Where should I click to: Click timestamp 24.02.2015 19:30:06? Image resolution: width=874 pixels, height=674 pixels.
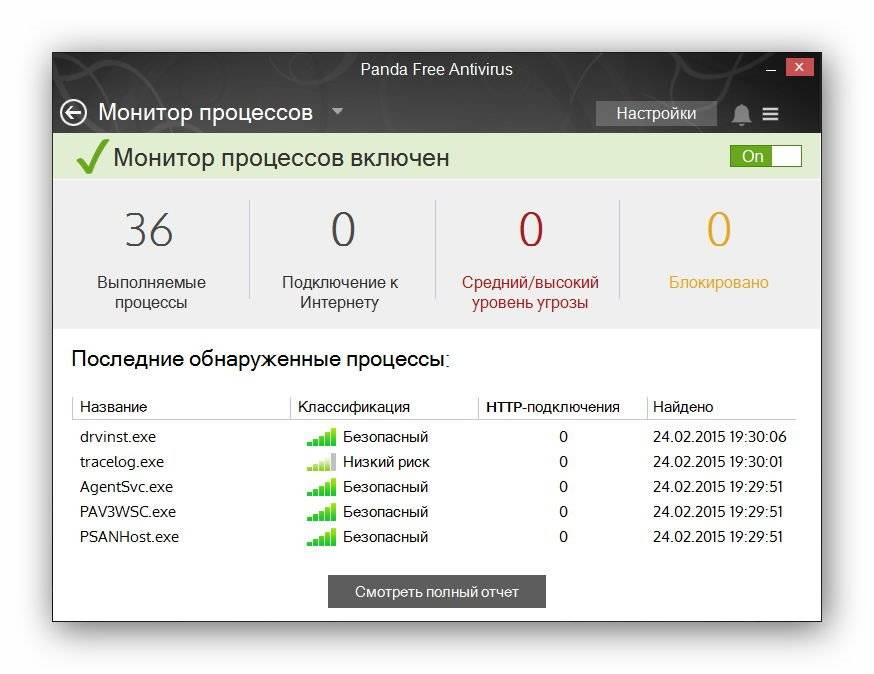720,437
